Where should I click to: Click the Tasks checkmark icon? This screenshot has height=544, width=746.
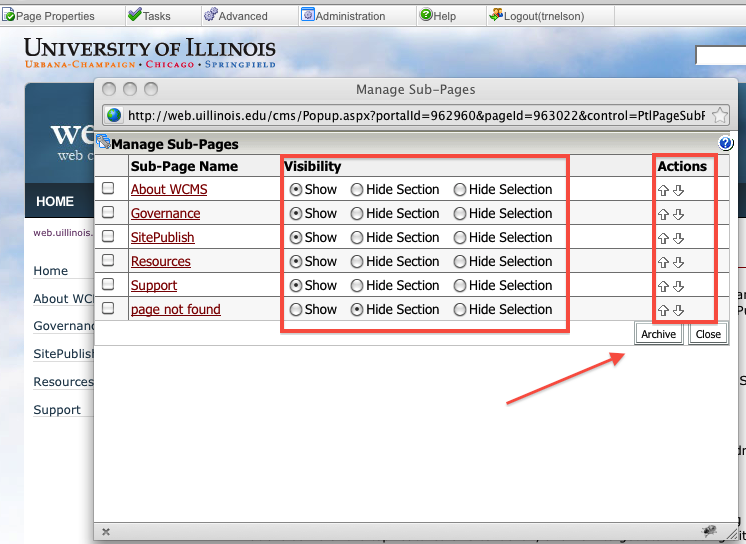[x=135, y=14]
